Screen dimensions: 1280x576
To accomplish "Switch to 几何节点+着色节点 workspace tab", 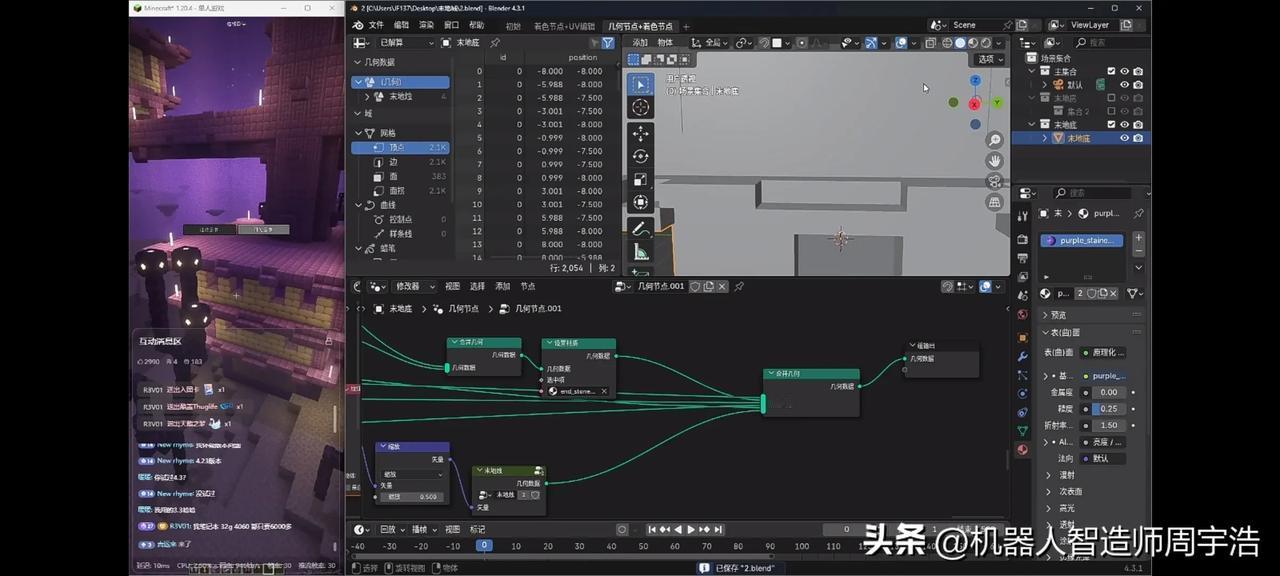I will click(x=641, y=26).
